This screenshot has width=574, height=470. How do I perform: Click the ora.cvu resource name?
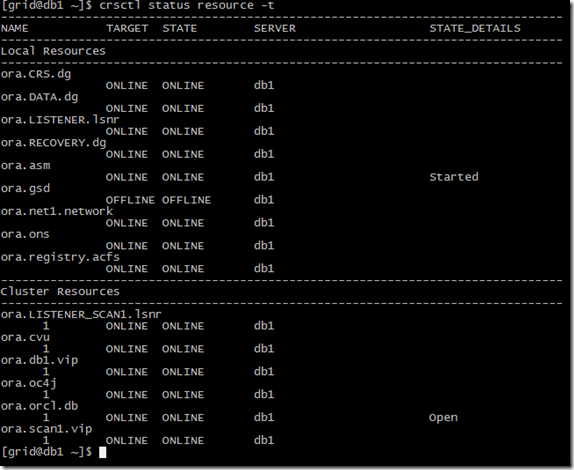pyautogui.click(x=25, y=337)
